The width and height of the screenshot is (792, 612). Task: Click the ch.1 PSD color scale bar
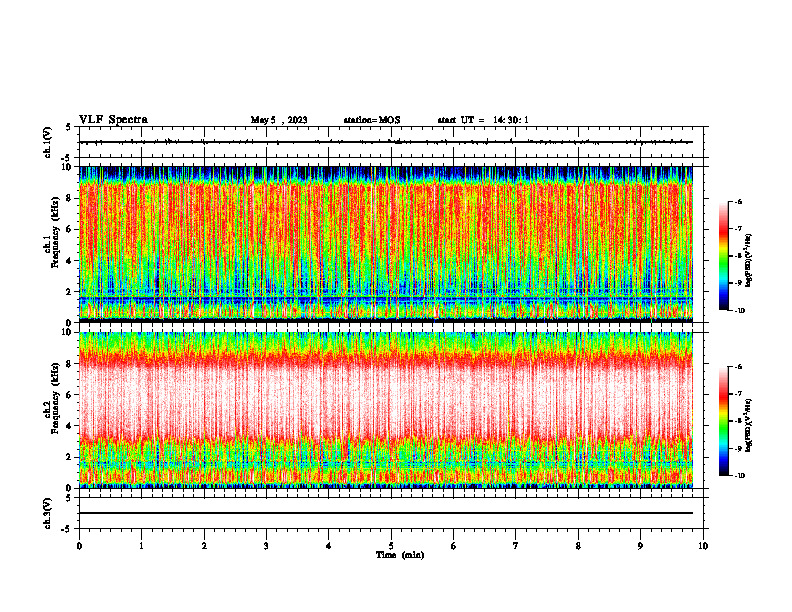(x=724, y=256)
